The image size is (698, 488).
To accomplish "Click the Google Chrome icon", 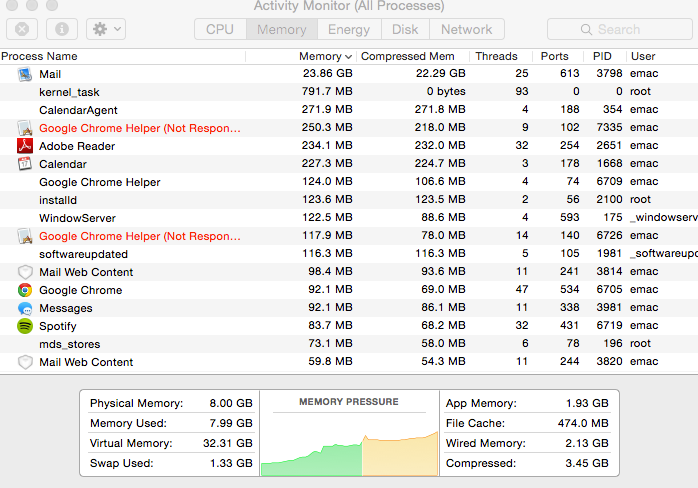I will (x=25, y=290).
